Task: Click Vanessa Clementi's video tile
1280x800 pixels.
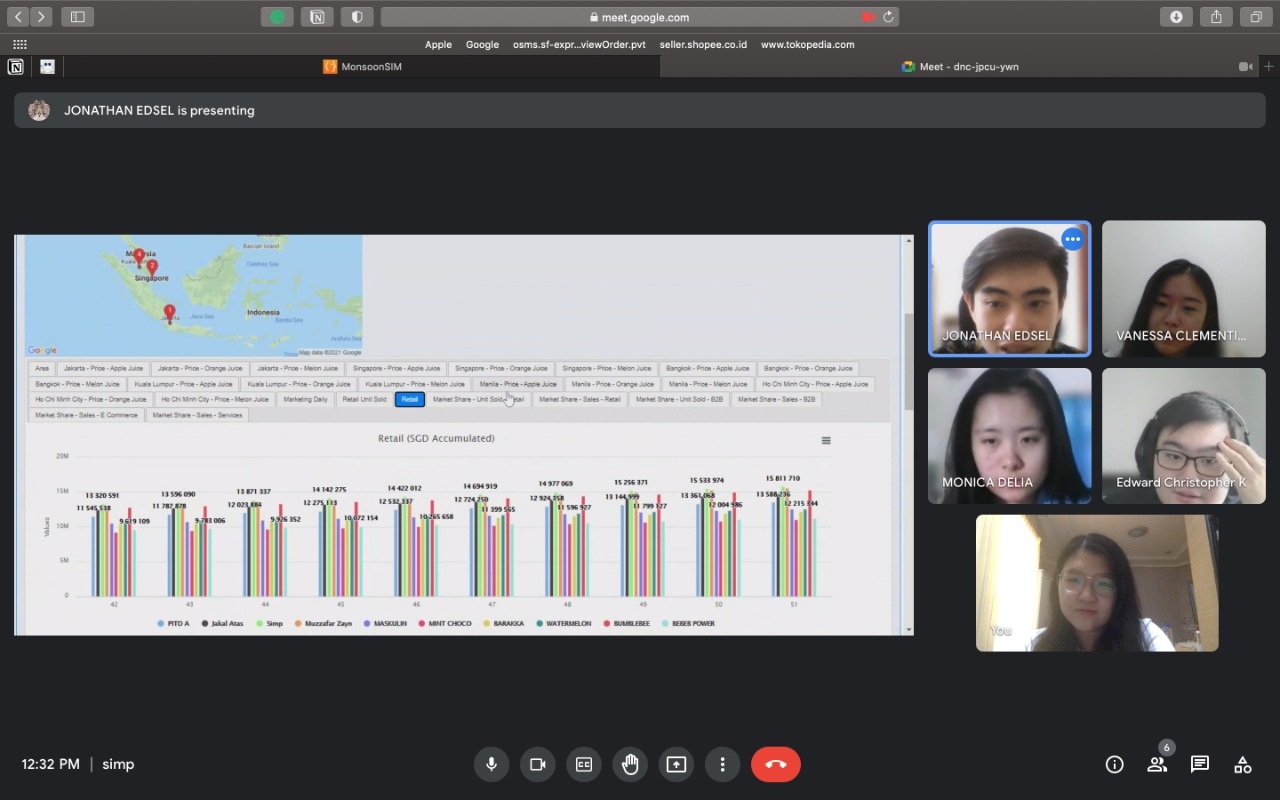Action: point(1184,289)
